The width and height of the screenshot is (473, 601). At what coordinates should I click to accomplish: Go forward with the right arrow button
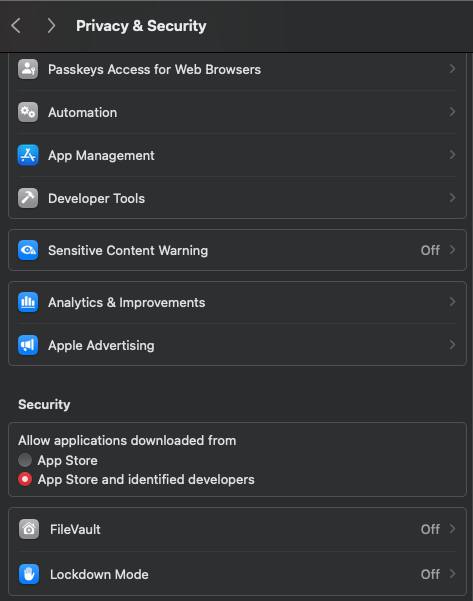coord(51,26)
